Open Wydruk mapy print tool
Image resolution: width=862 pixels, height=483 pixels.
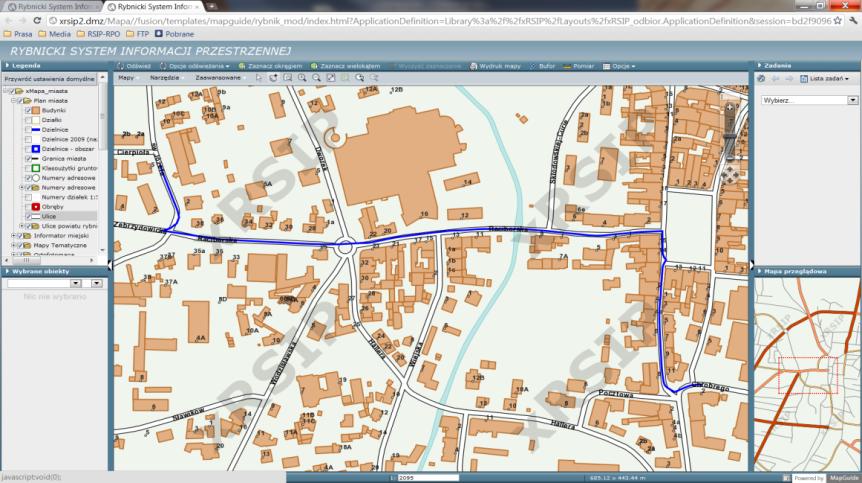pos(495,66)
